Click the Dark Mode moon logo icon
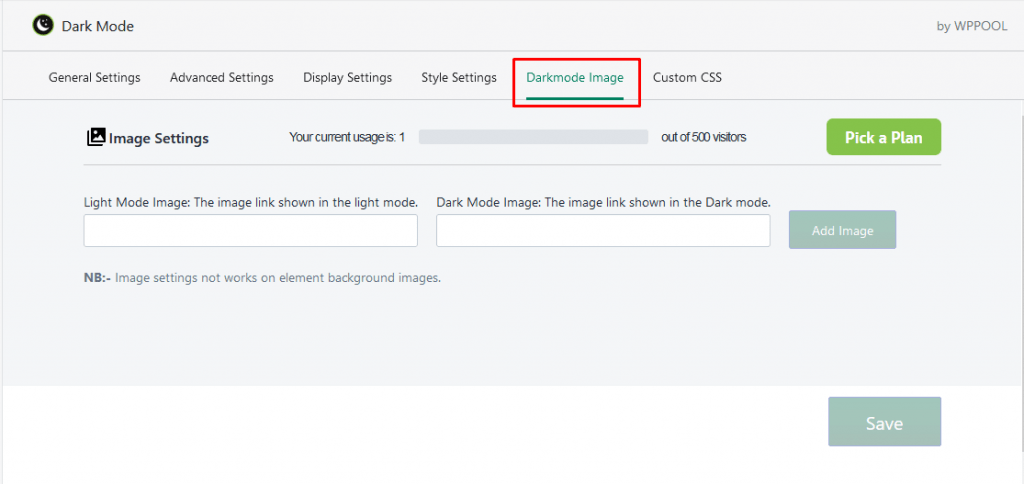Screen dimensions: 1024x484 click(x=43, y=26)
